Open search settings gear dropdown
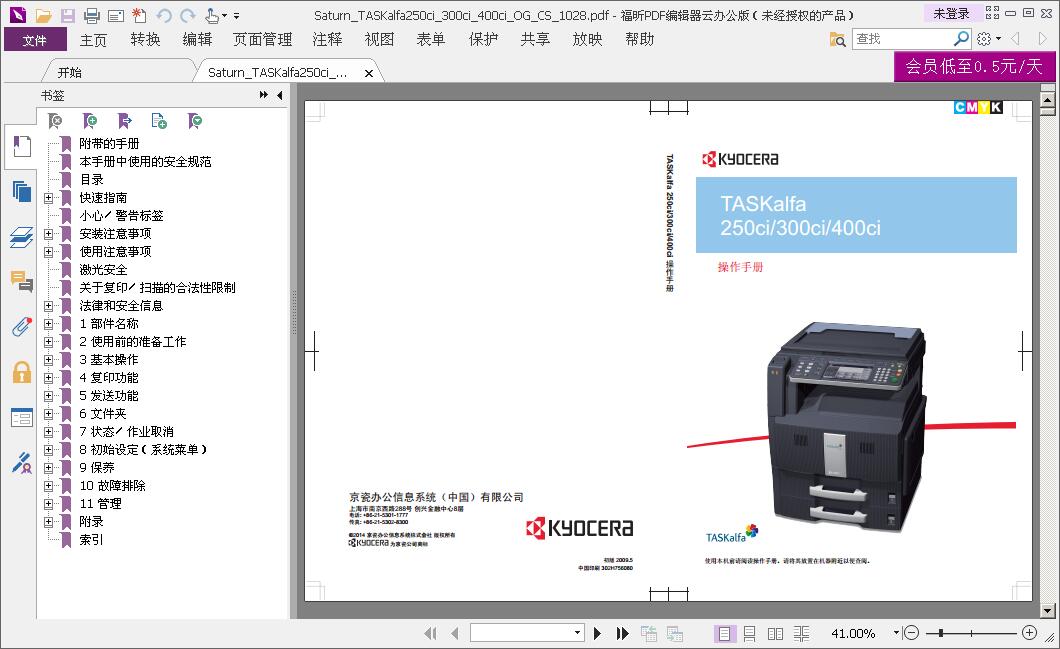Image resolution: width=1060 pixels, height=649 pixels. point(988,39)
